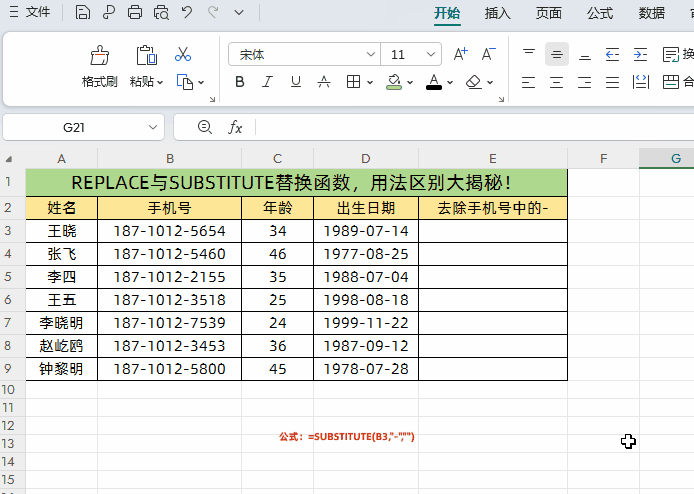This screenshot has width=694, height=494.
Task: Decrease font size with A- icon
Action: point(488,54)
